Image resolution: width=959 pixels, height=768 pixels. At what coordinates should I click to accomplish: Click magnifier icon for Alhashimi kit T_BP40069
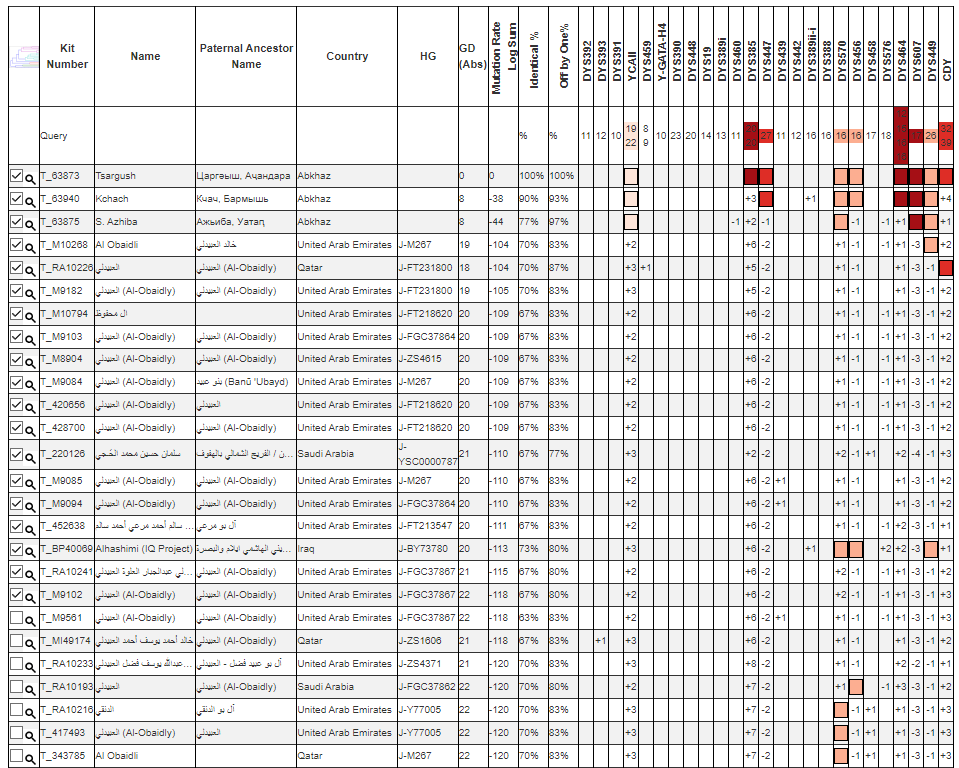[x=31, y=549]
